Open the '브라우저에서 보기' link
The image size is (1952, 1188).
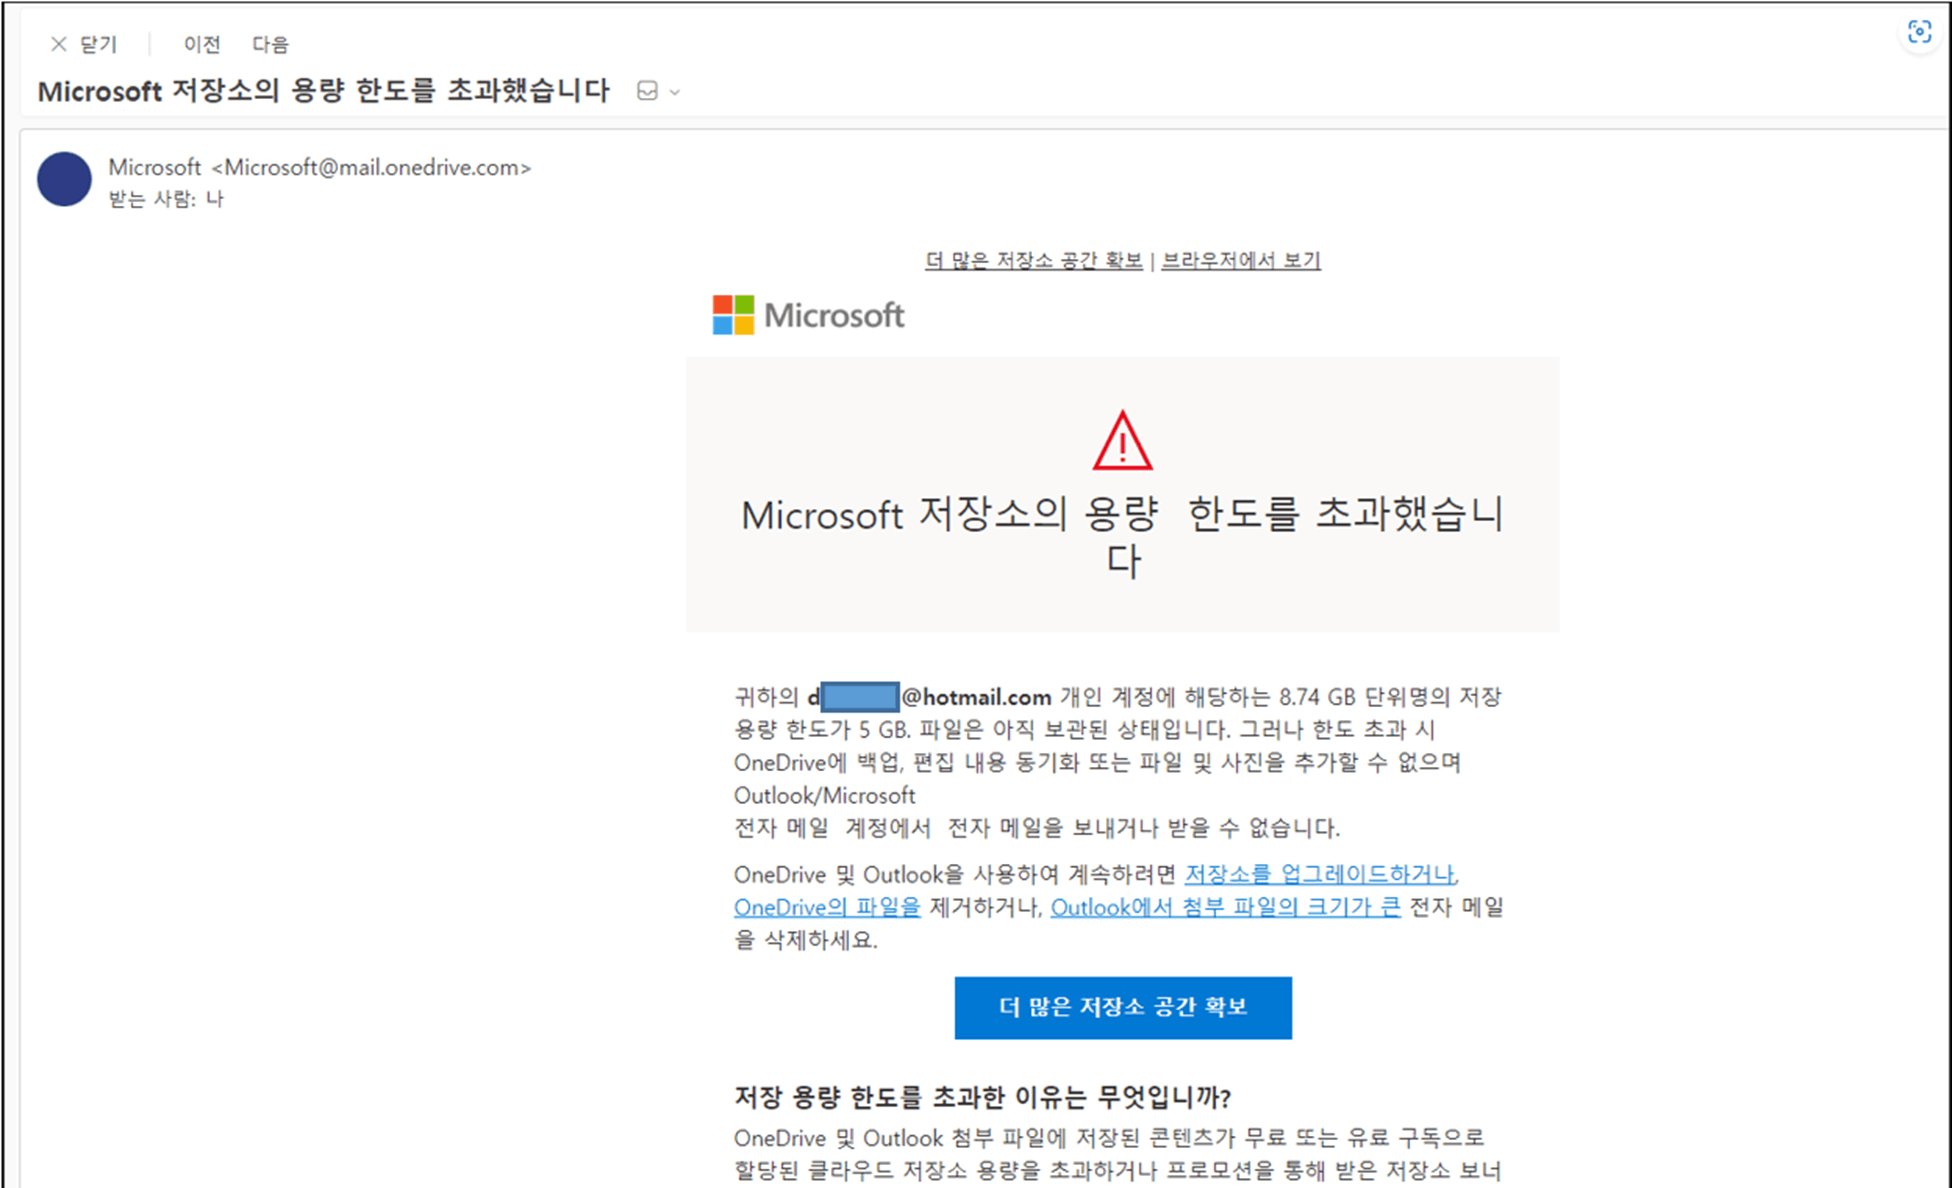coord(1241,261)
